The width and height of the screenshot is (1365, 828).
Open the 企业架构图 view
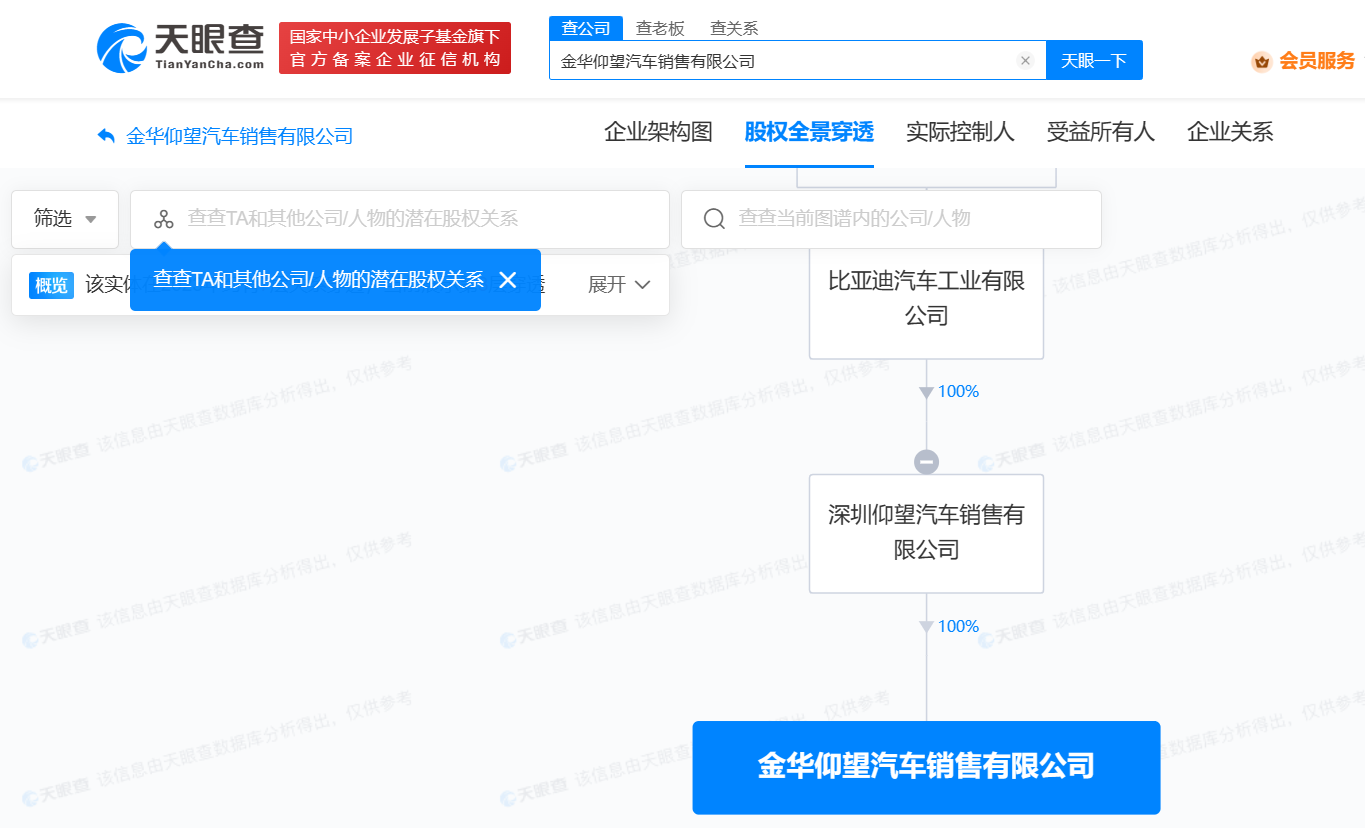[658, 131]
